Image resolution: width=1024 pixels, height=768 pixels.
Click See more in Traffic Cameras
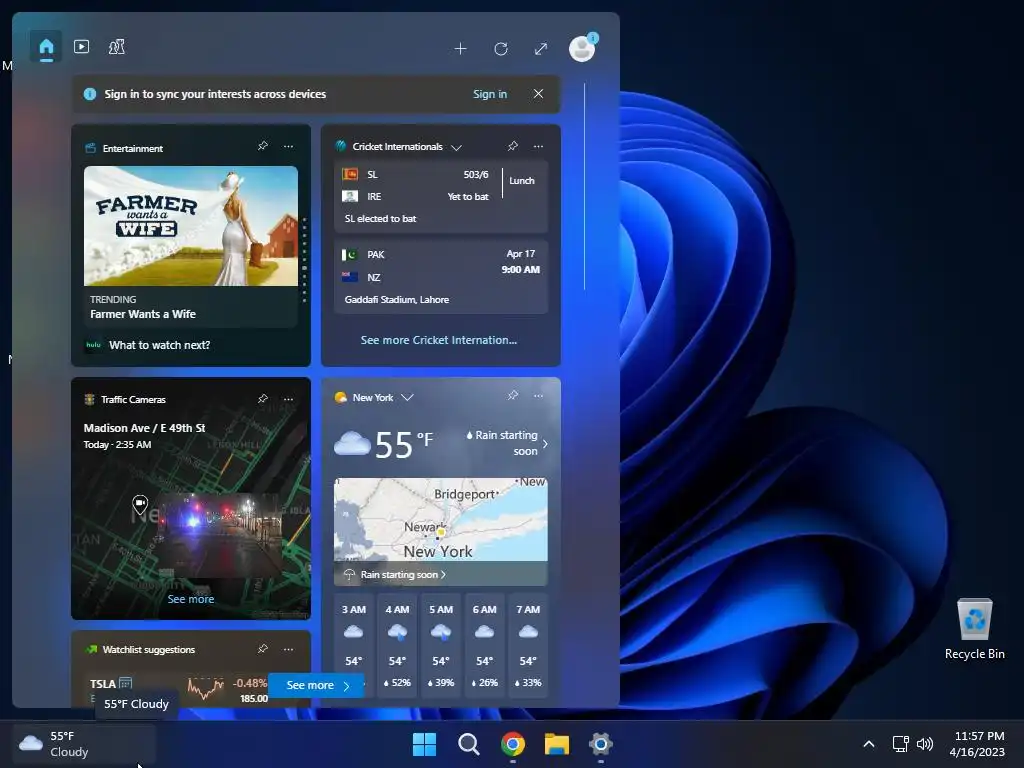(x=191, y=599)
